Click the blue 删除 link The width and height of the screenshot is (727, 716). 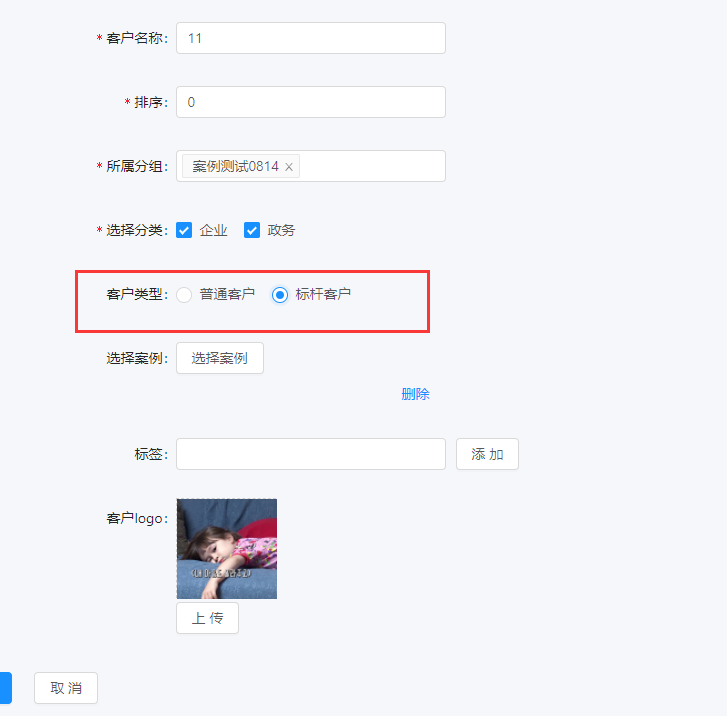click(x=415, y=394)
